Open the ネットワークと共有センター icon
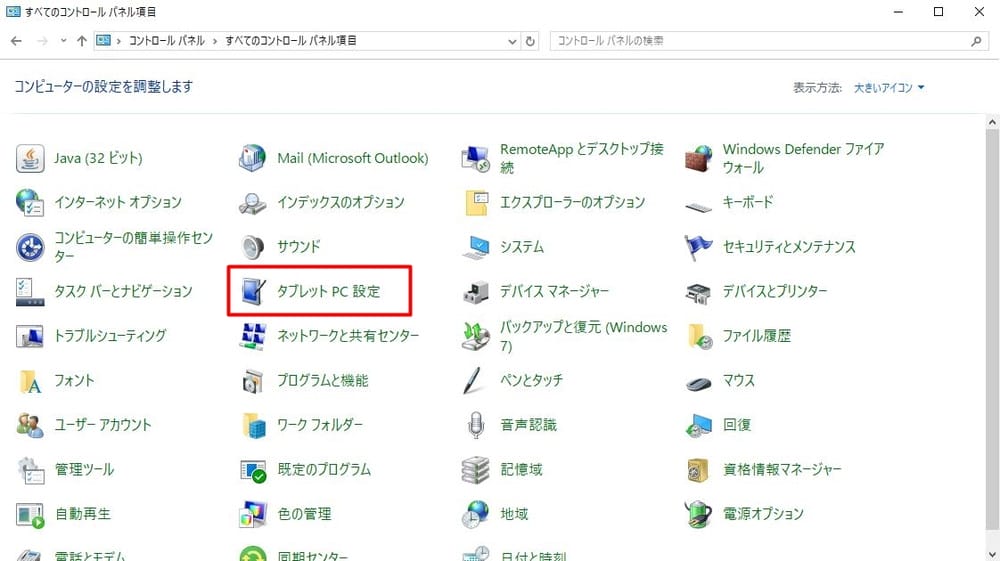 click(253, 336)
